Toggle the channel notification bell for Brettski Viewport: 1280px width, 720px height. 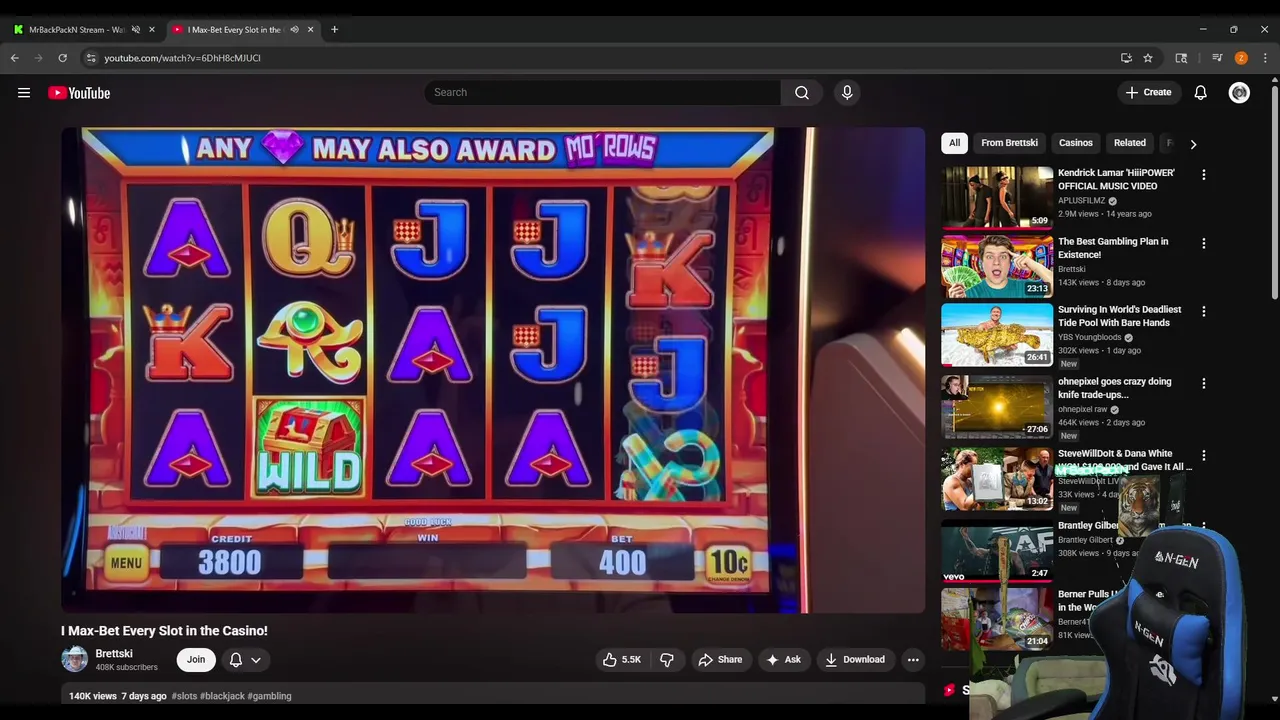tap(236, 660)
